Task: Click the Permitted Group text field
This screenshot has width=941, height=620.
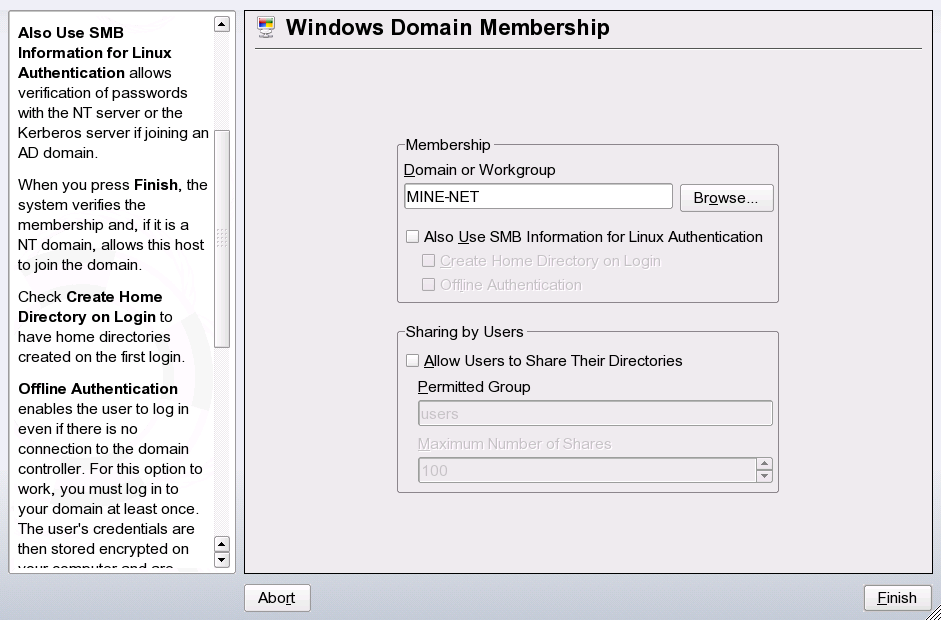Action: tap(594, 414)
